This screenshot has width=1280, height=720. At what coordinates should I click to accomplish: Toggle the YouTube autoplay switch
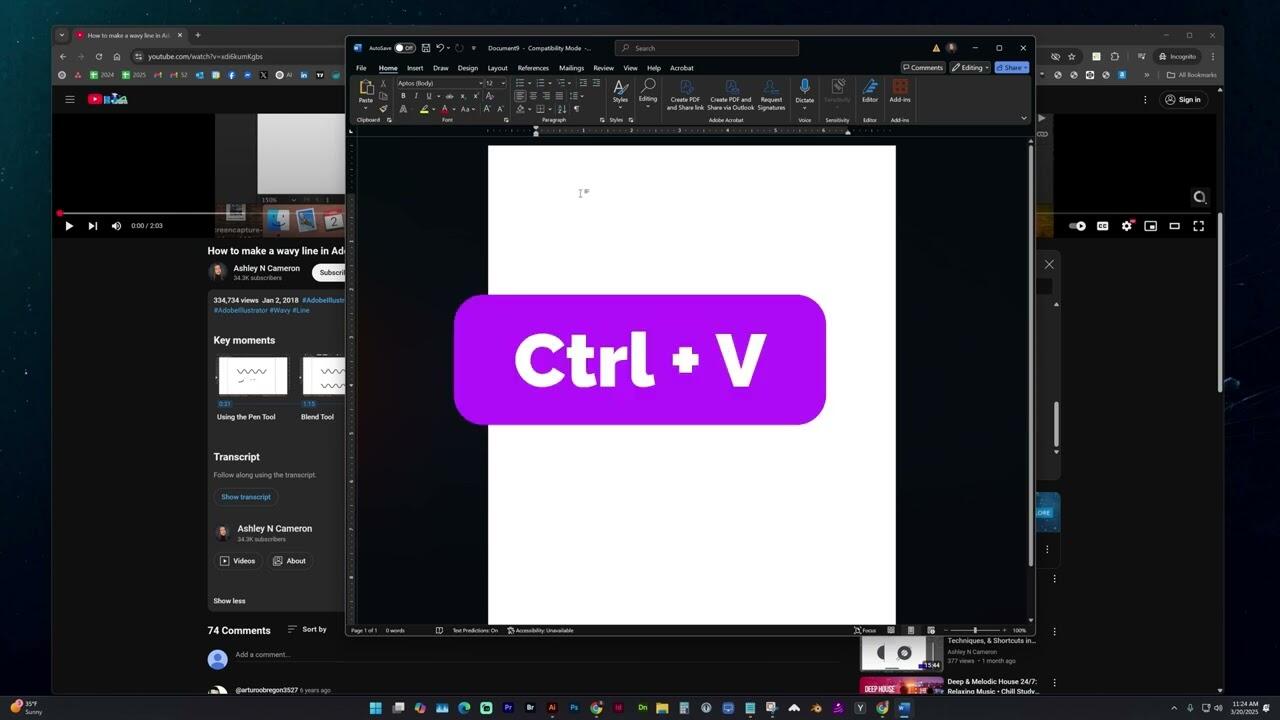1078,226
